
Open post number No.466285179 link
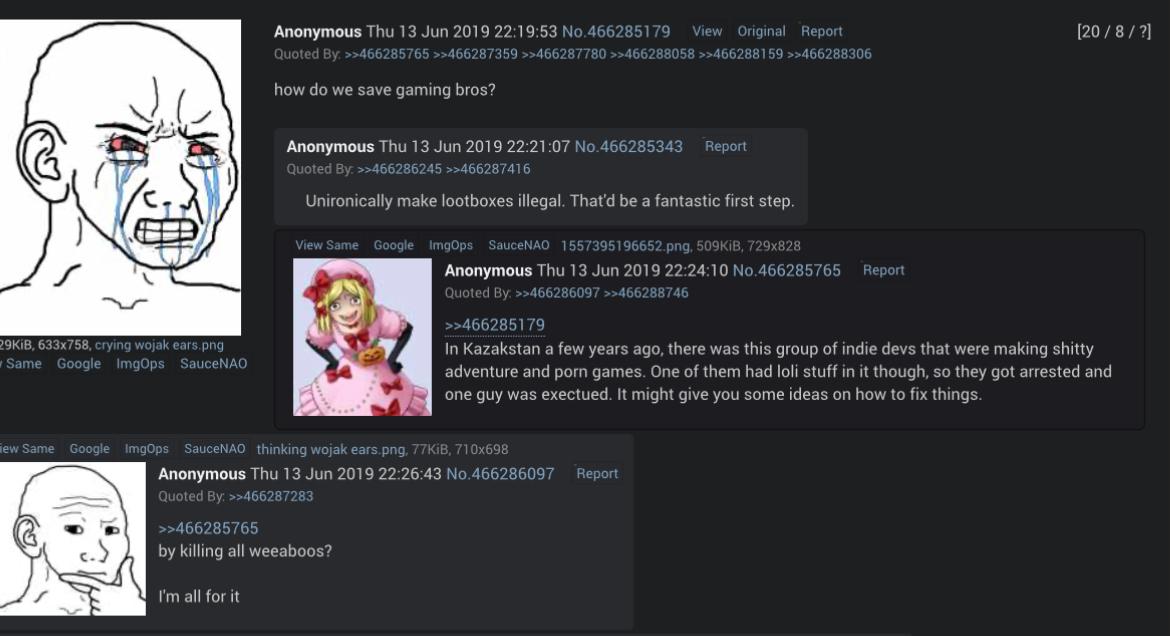616,31
